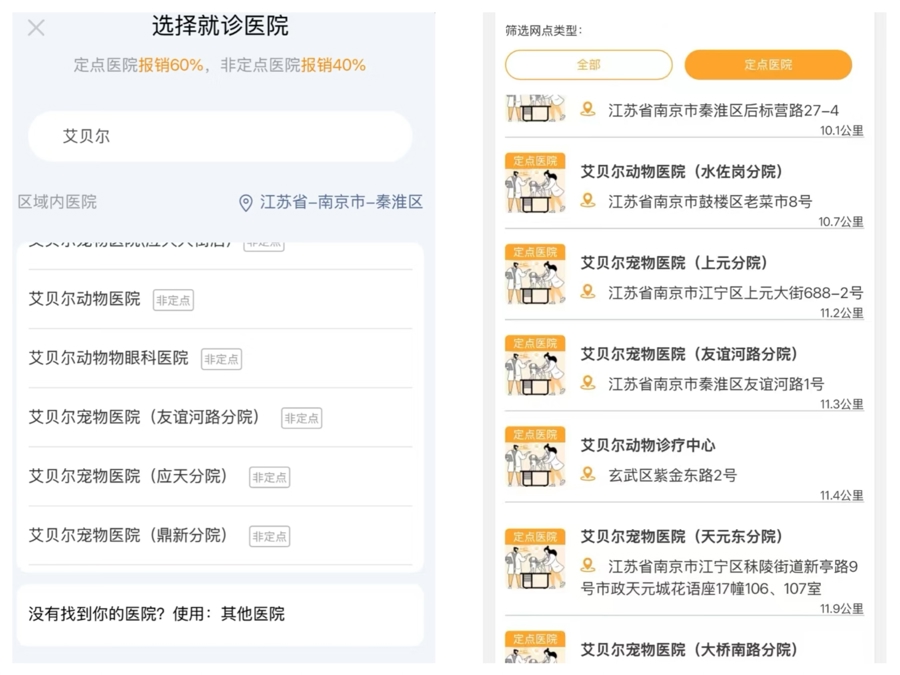Open region selector 江苏省-南京市-秦淮区
Viewport: 900px width, 675px height.
coord(341,202)
